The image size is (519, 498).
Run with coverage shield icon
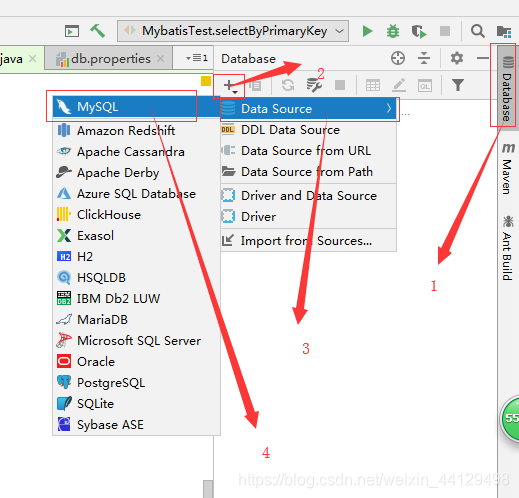click(419, 32)
